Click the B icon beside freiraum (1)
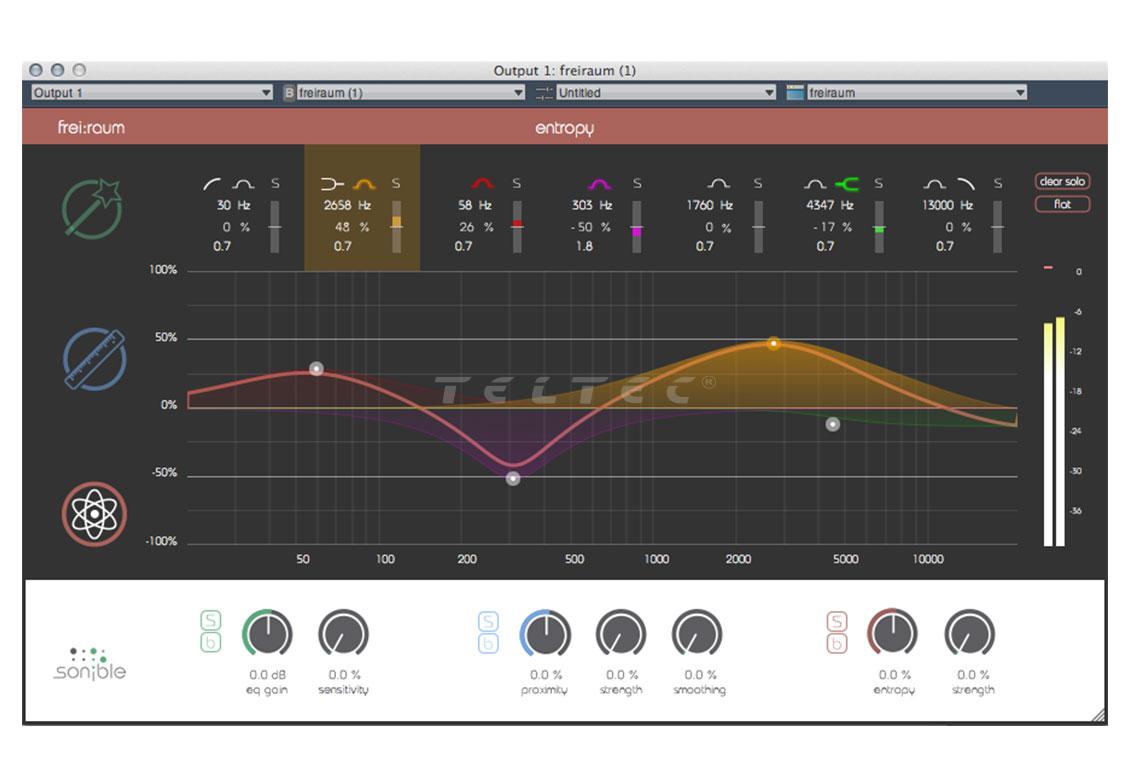This screenshot has height=782, width=1140. point(289,93)
